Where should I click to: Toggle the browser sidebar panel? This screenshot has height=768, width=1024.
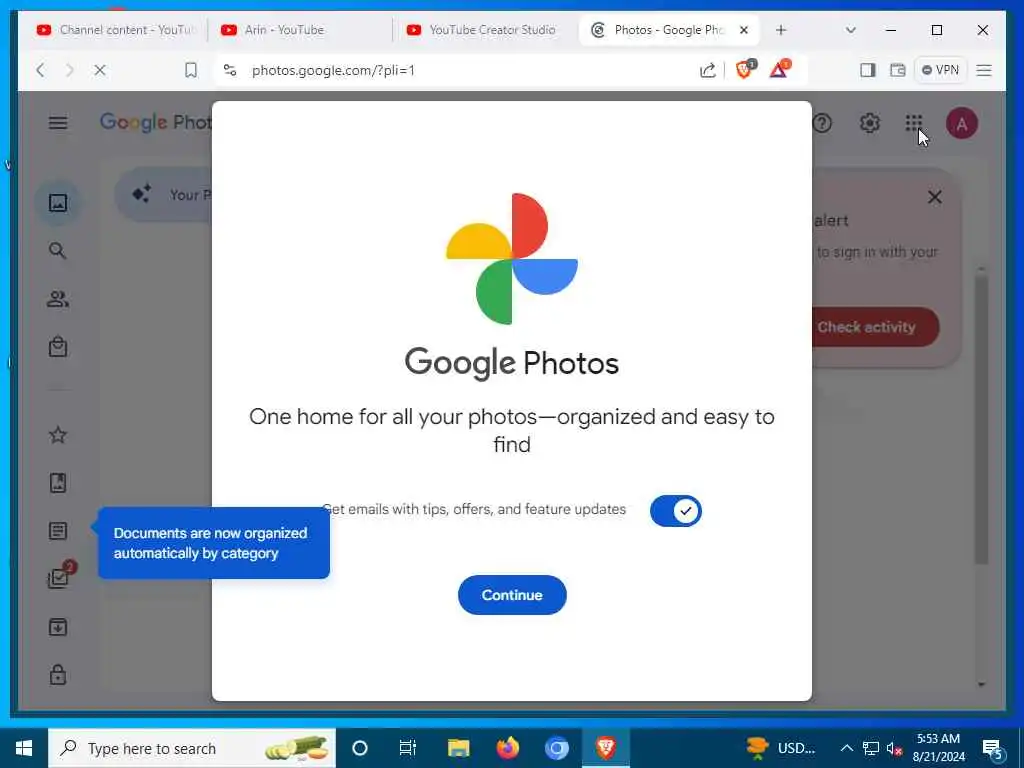point(867,70)
